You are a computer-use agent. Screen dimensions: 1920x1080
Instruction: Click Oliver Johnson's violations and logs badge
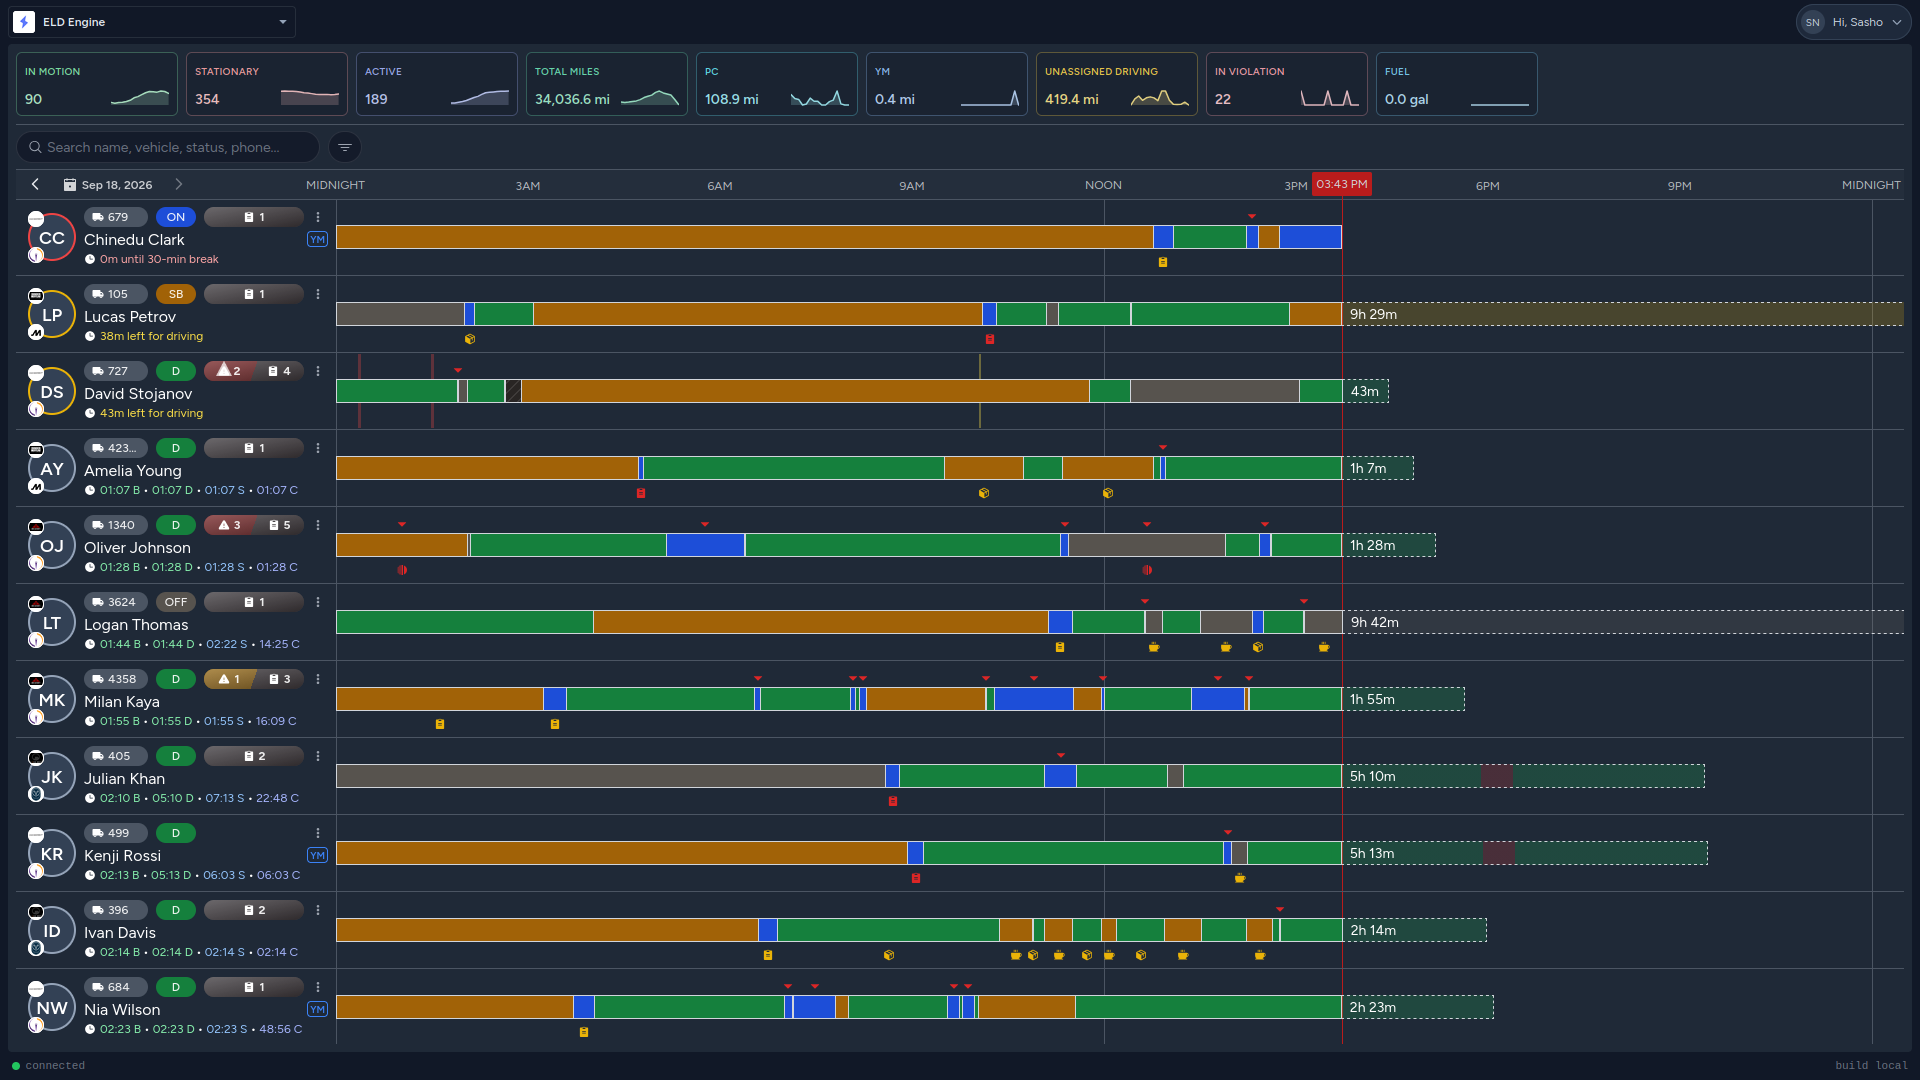tap(254, 525)
